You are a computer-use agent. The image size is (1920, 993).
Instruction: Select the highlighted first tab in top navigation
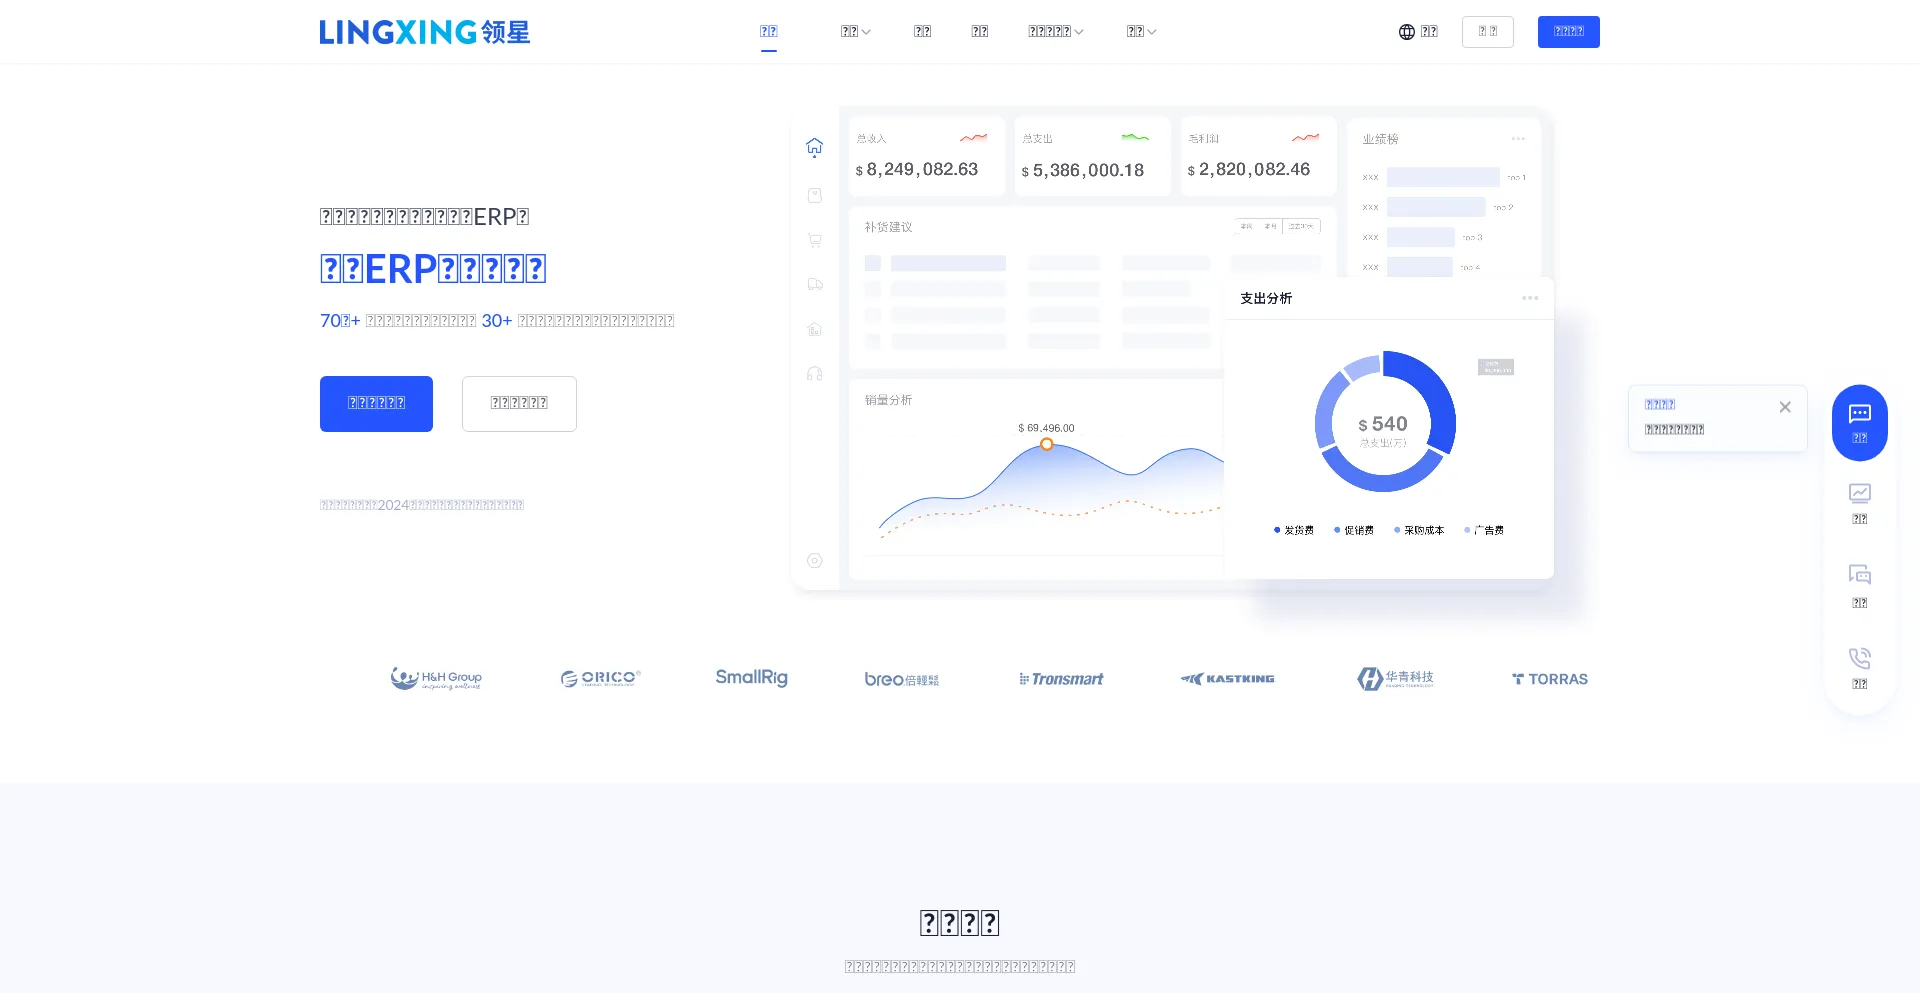(x=768, y=31)
